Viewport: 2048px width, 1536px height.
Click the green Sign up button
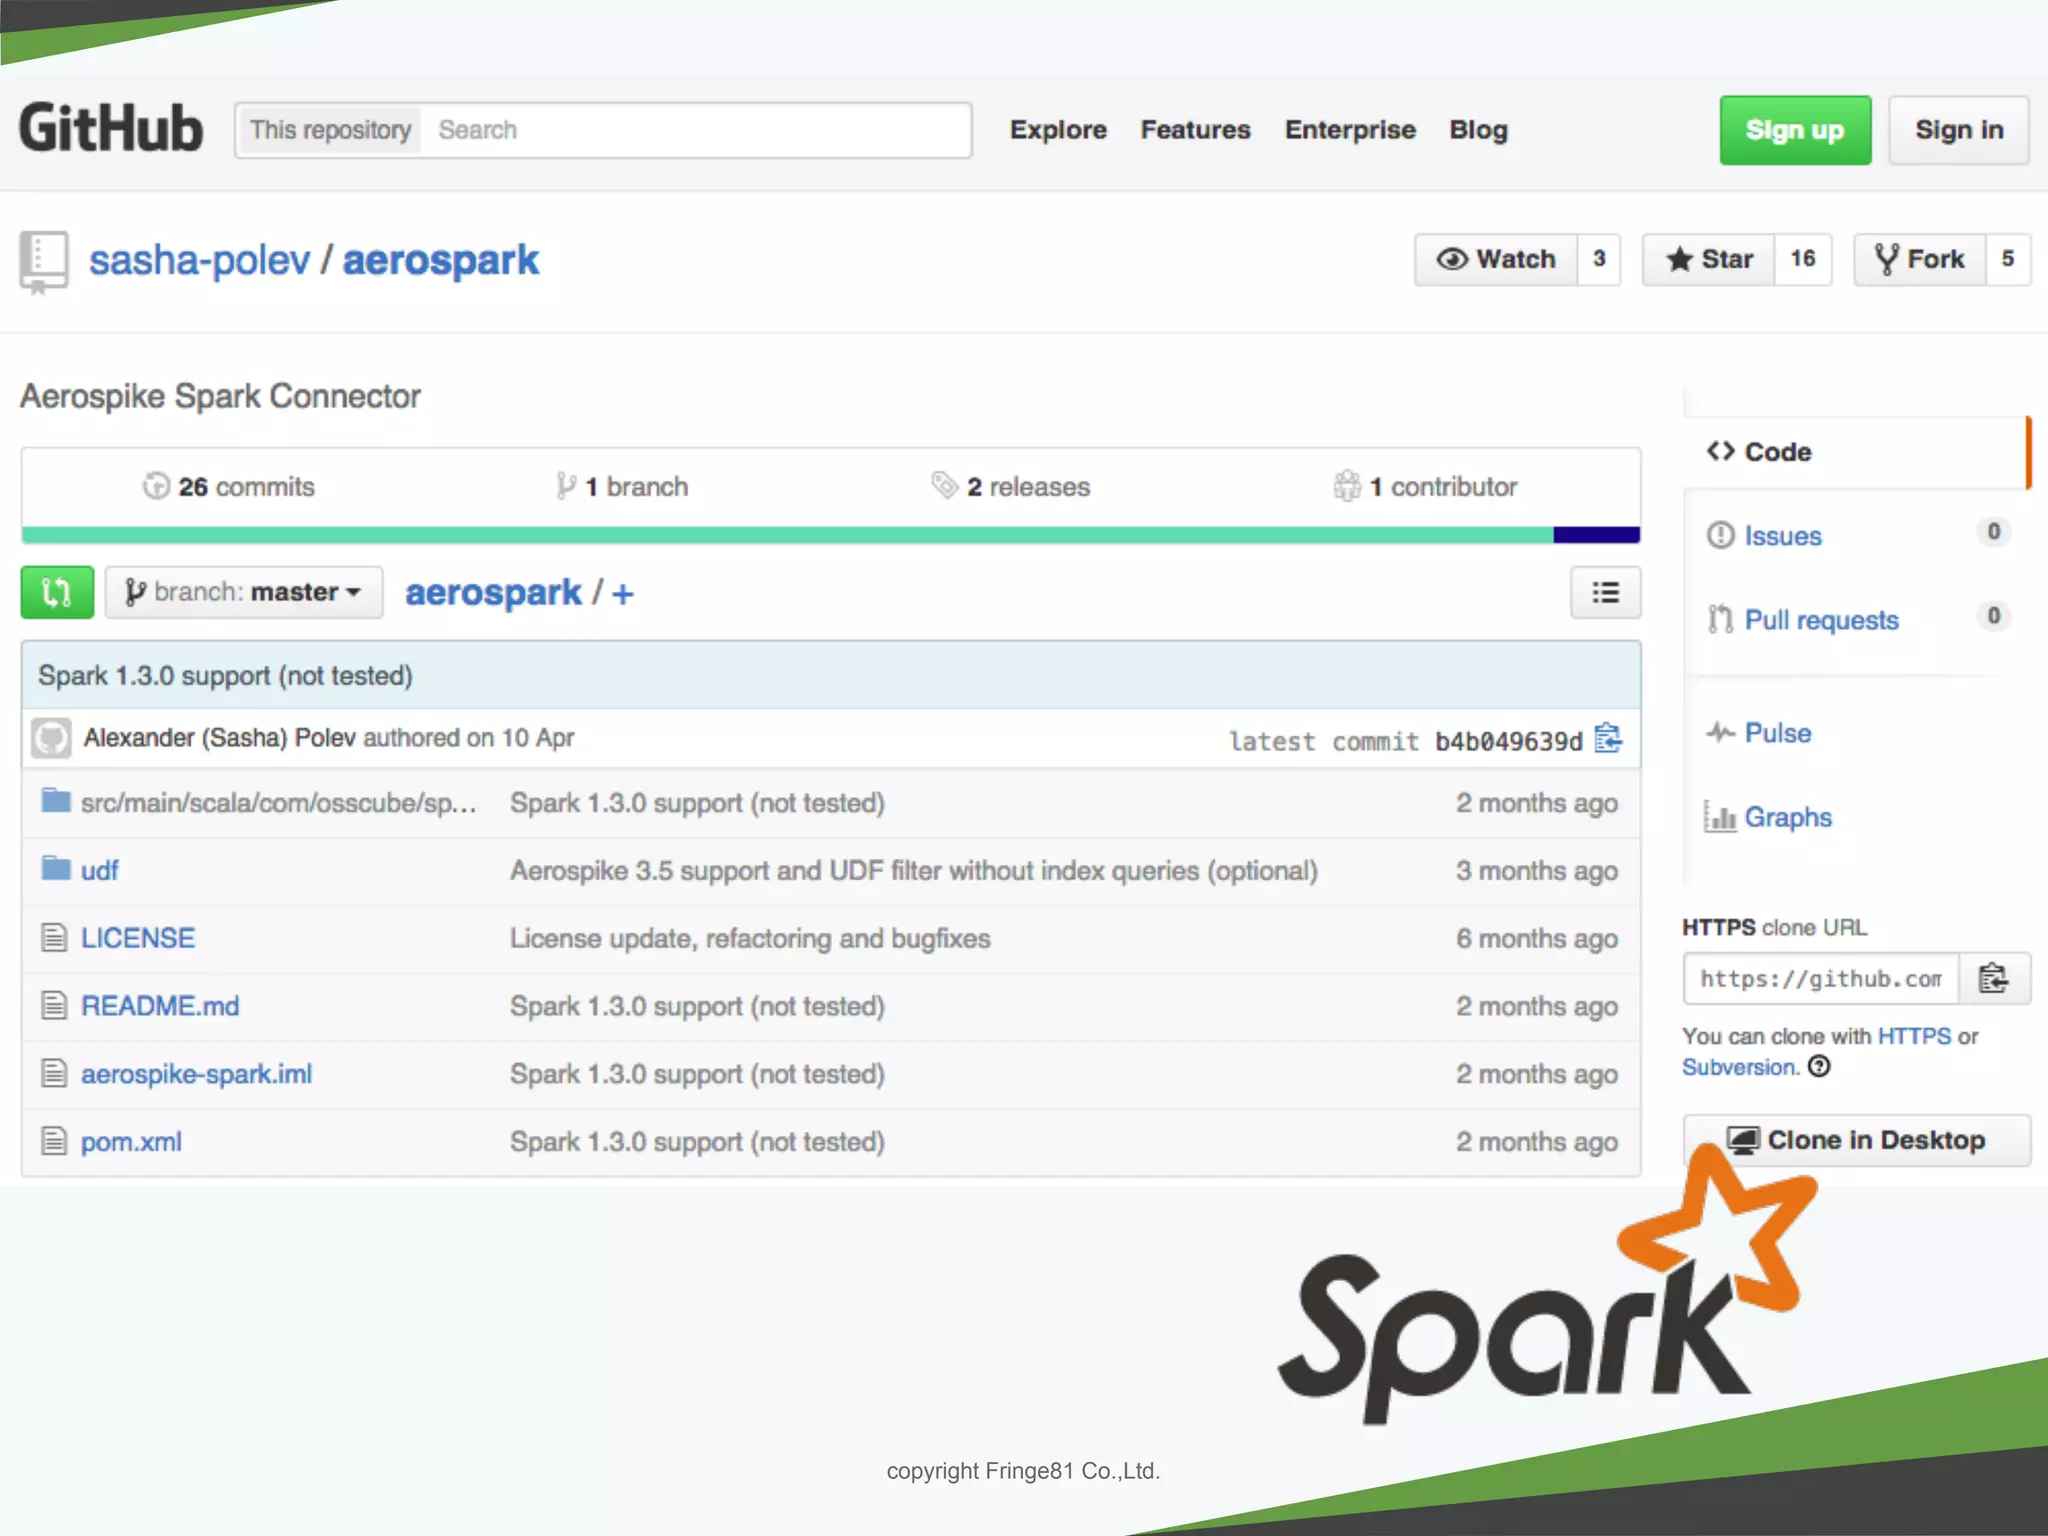point(1795,130)
